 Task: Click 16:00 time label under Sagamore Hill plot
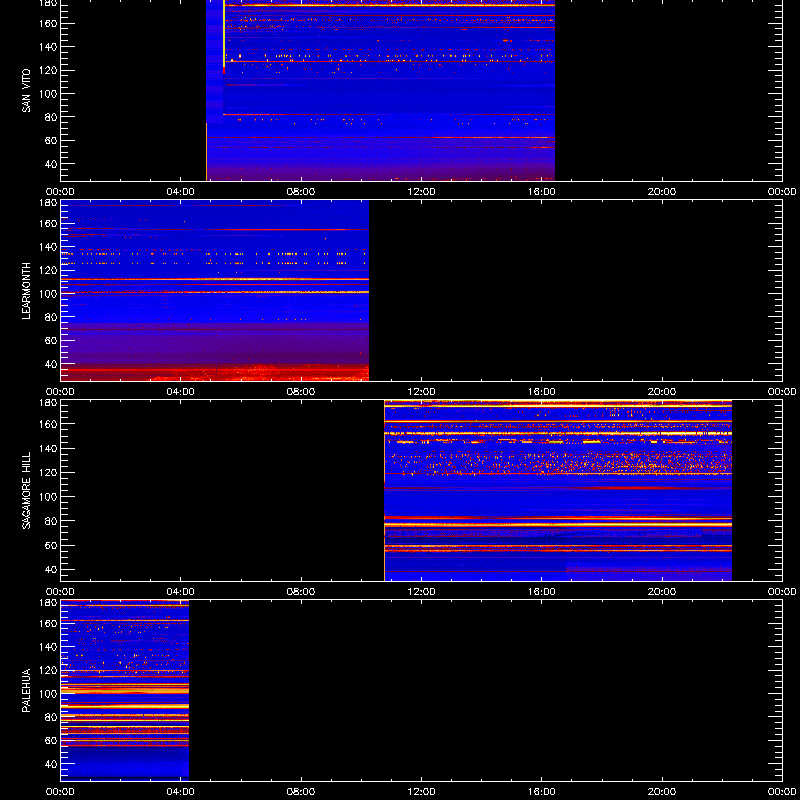pos(542,592)
